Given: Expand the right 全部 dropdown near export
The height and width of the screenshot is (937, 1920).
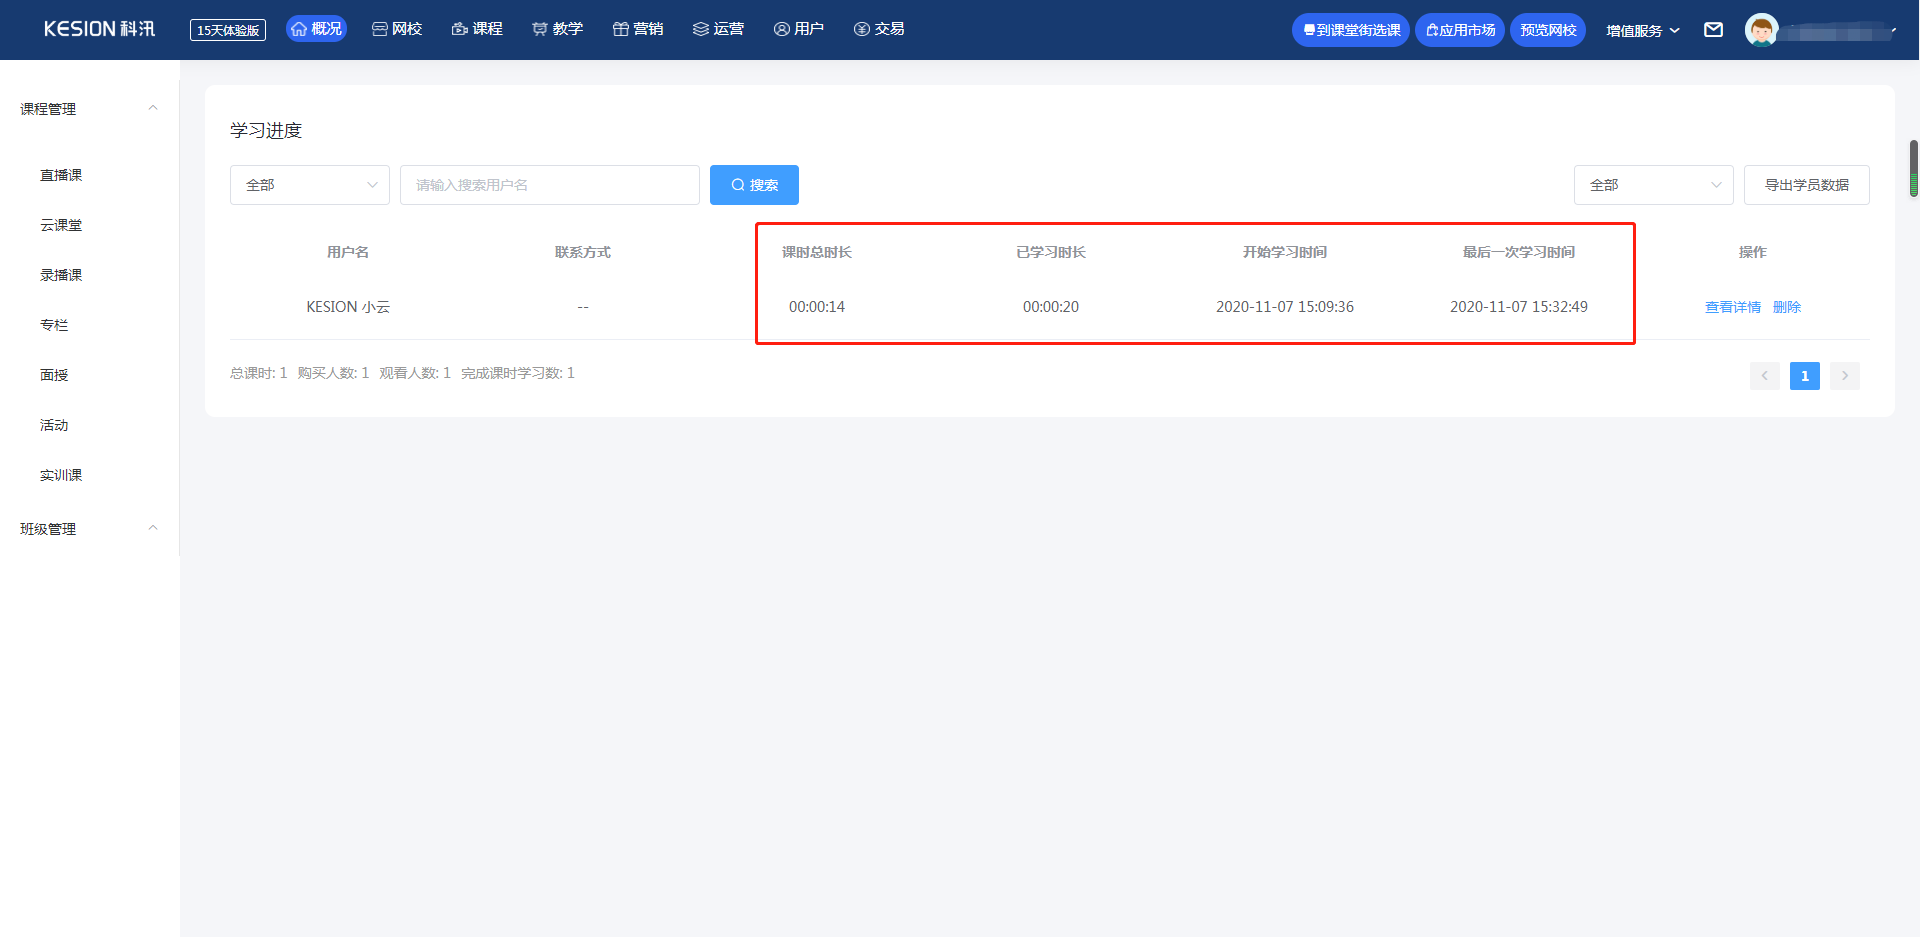Looking at the screenshot, I should tap(1653, 185).
